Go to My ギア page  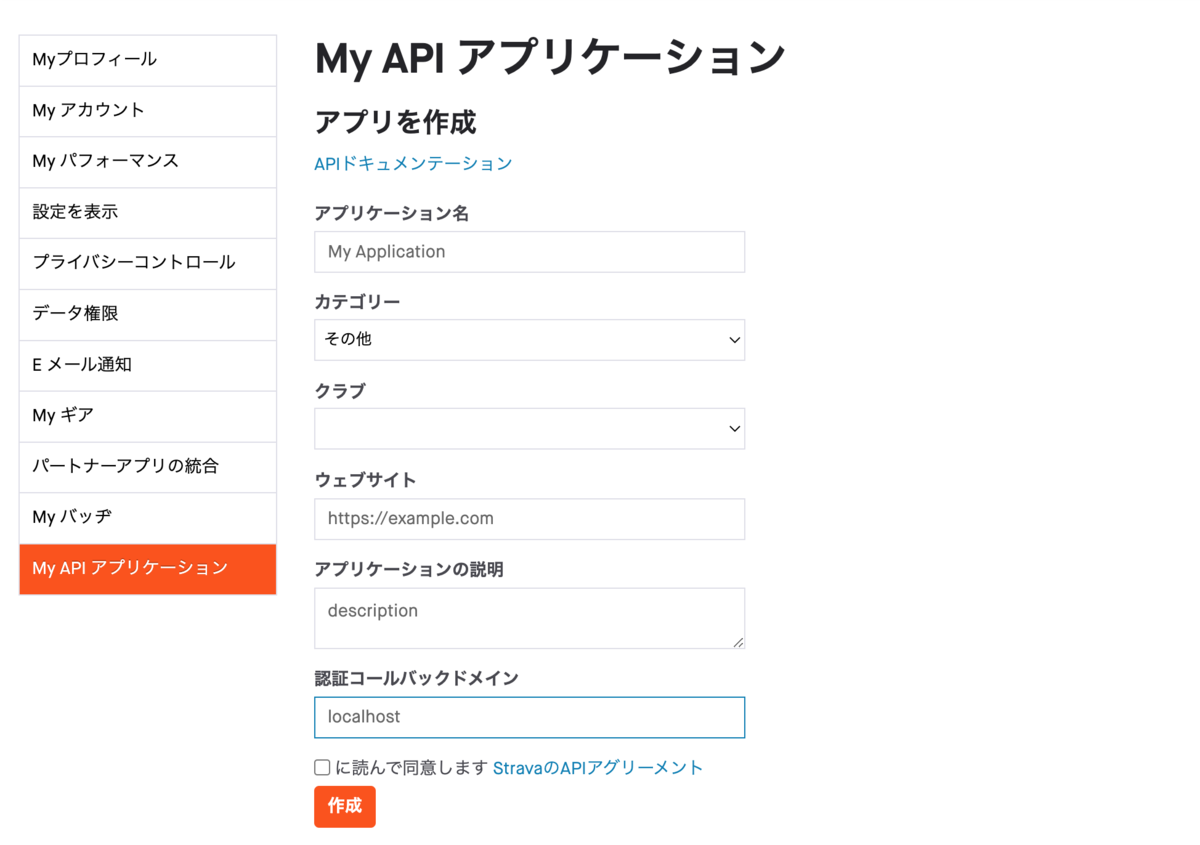tap(147, 416)
